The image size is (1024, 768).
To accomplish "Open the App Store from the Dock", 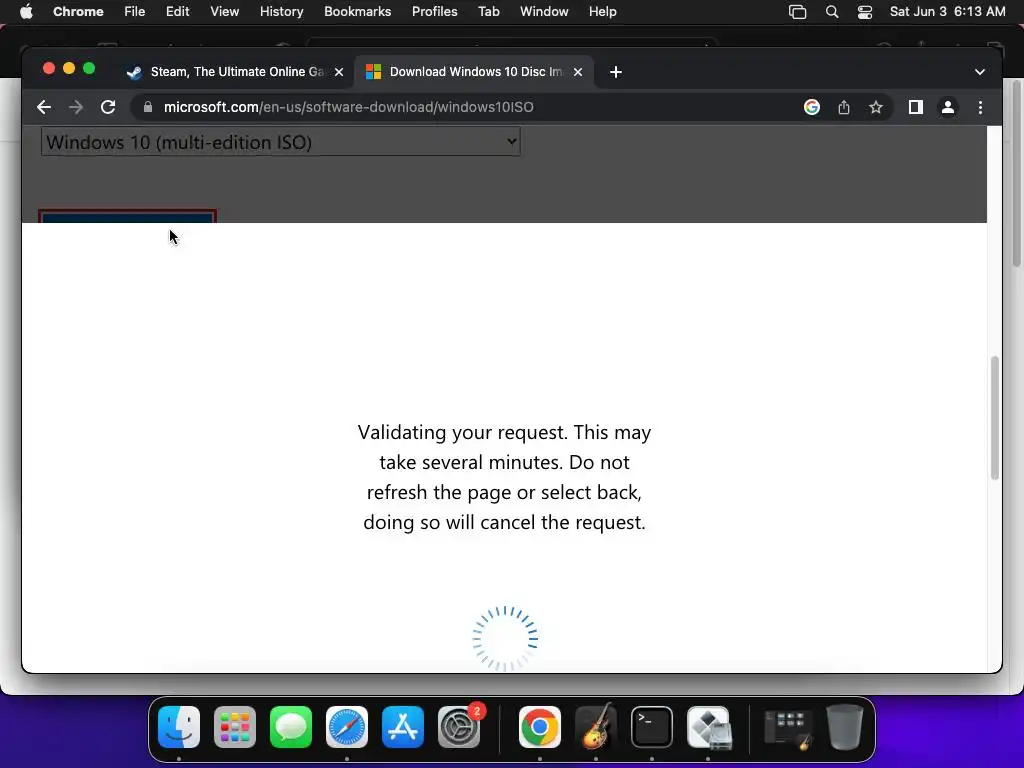I will (403, 727).
